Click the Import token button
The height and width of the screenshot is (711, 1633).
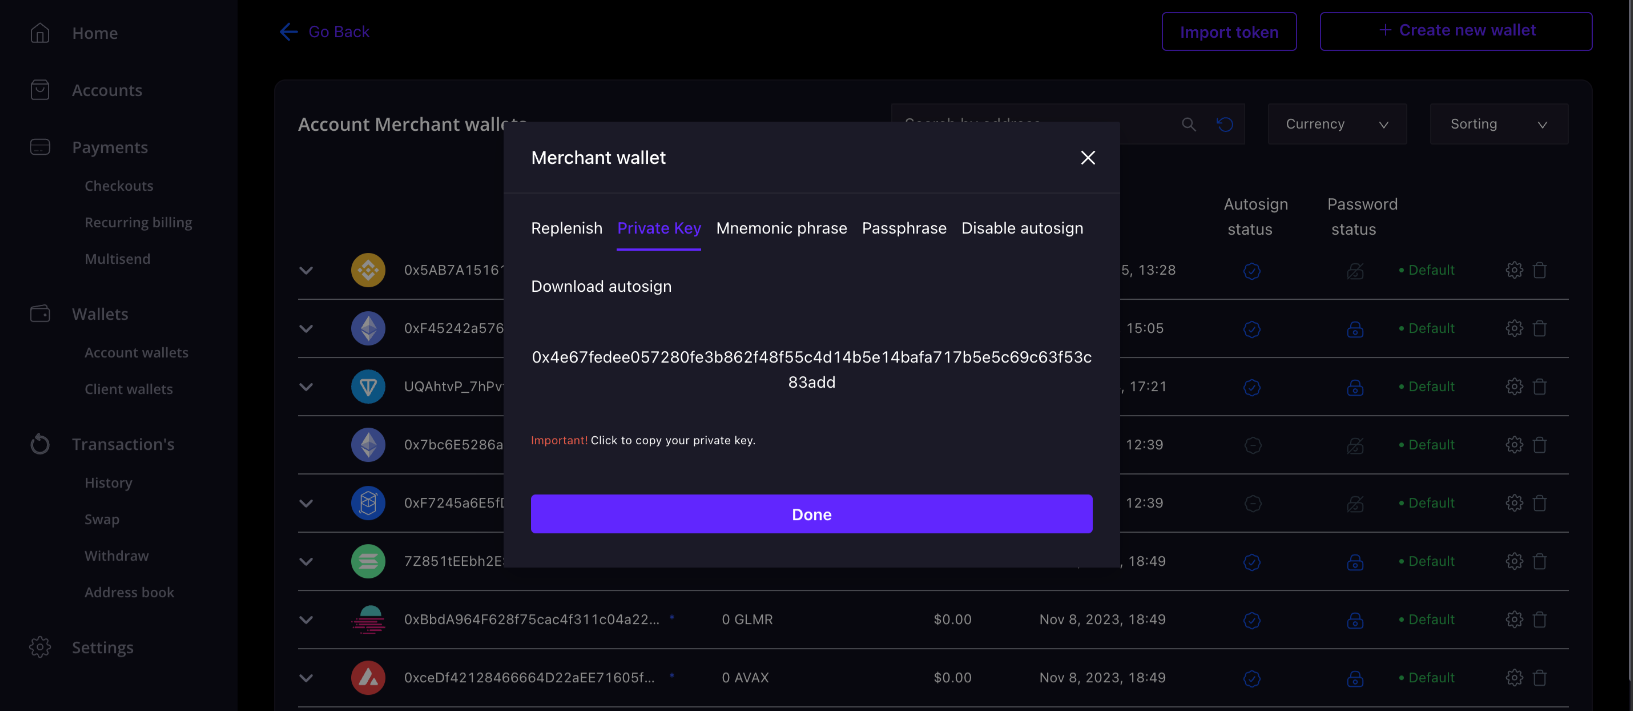point(1229,32)
